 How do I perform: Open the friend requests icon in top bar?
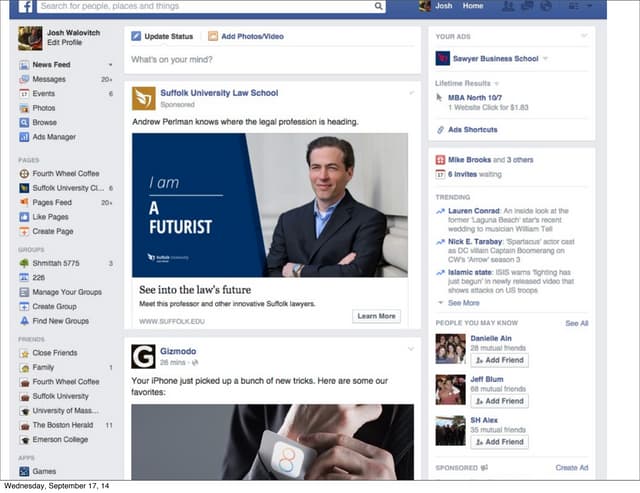pos(508,6)
